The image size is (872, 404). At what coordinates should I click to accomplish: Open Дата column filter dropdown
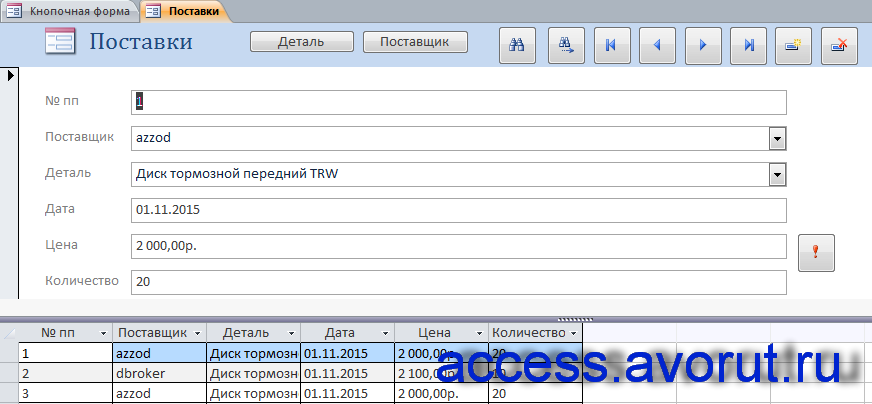coord(385,333)
